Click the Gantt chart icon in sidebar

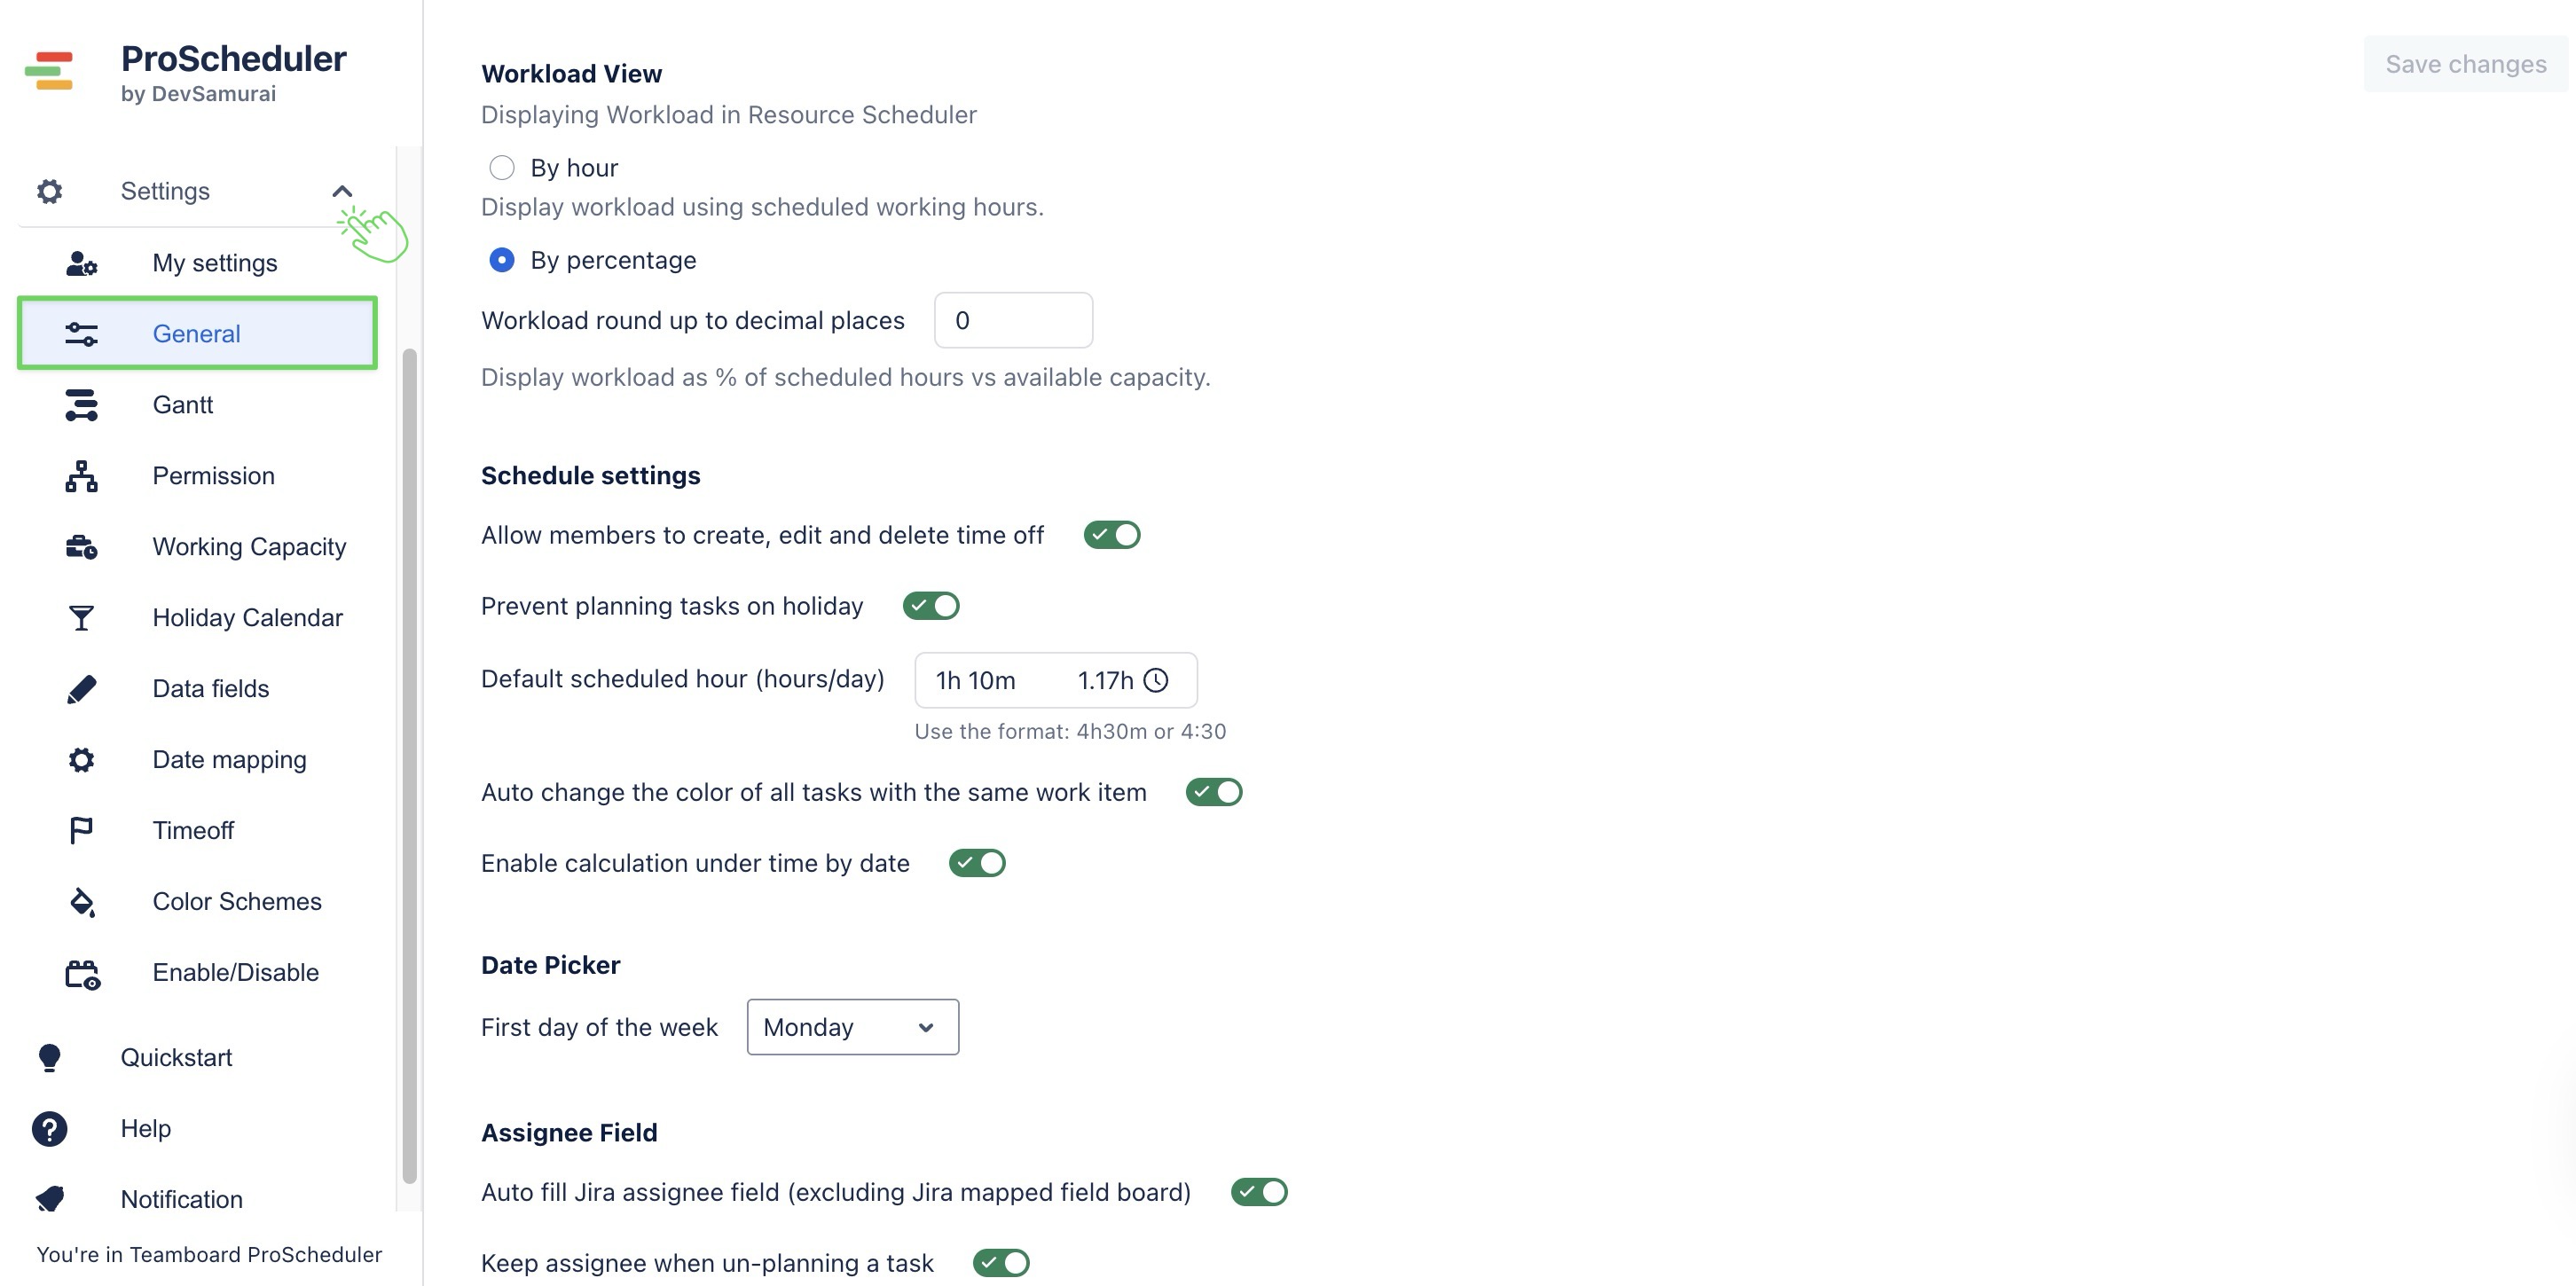pyautogui.click(x=81, y=405)
